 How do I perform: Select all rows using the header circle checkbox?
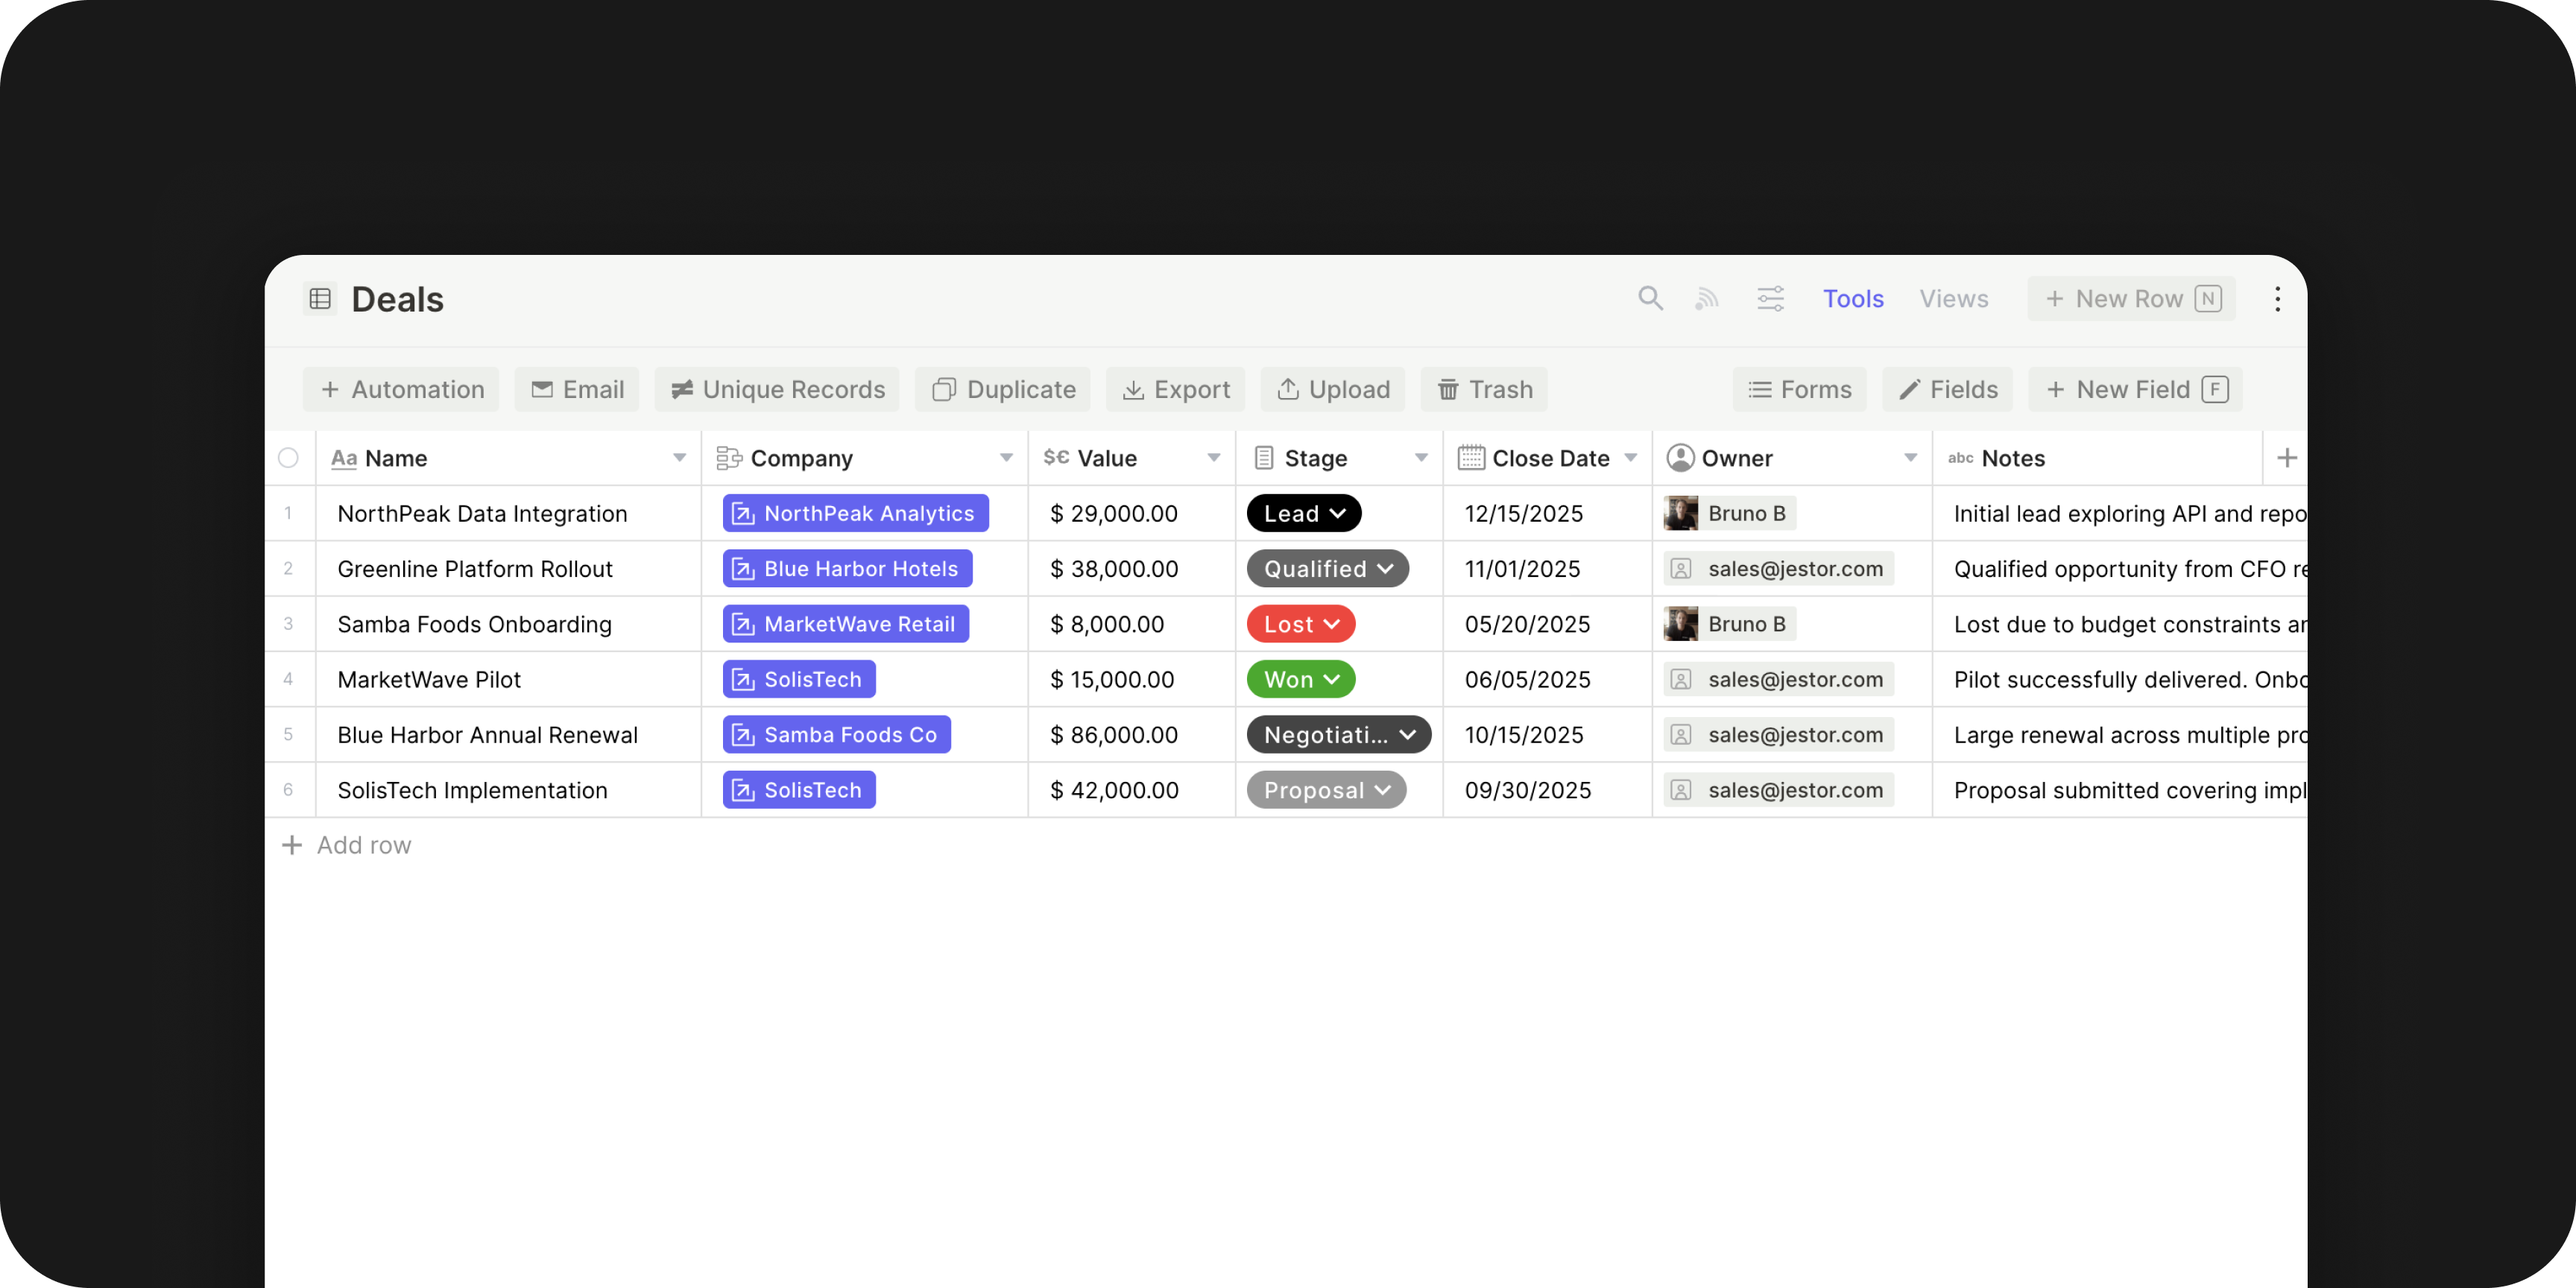tap(289, 457)
